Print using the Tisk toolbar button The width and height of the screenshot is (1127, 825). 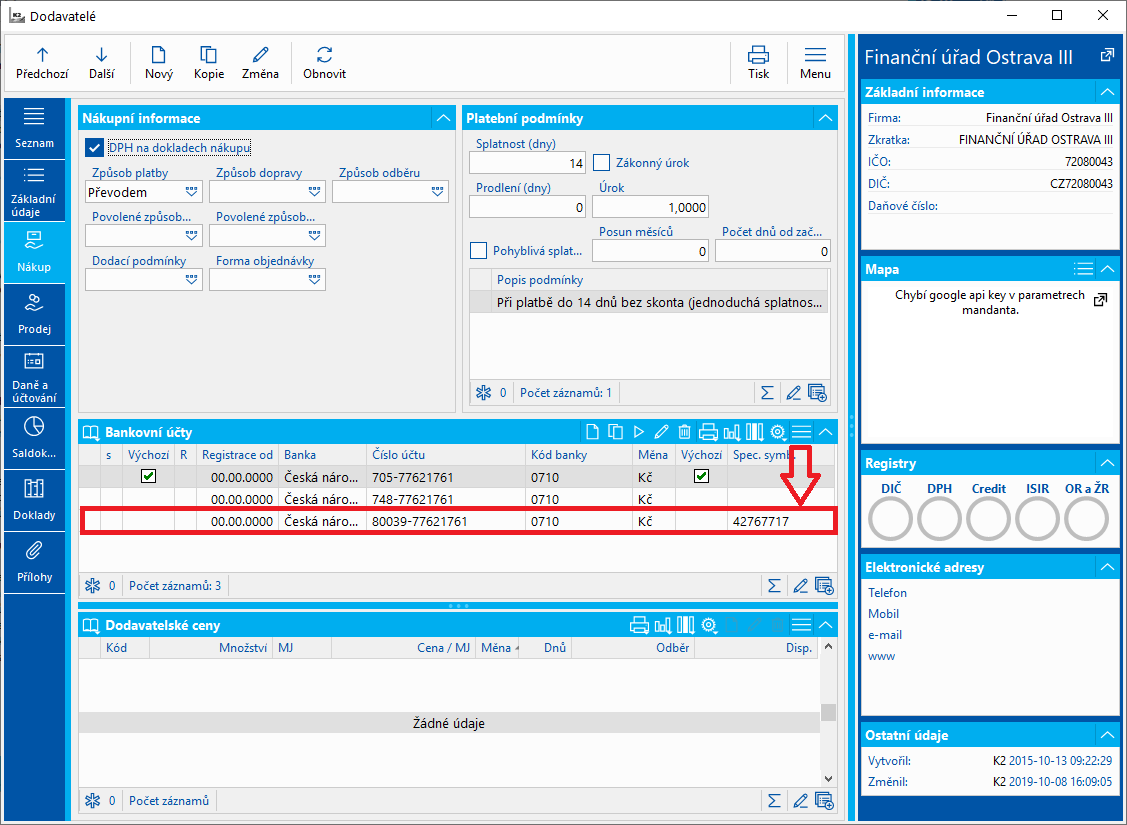758,63
